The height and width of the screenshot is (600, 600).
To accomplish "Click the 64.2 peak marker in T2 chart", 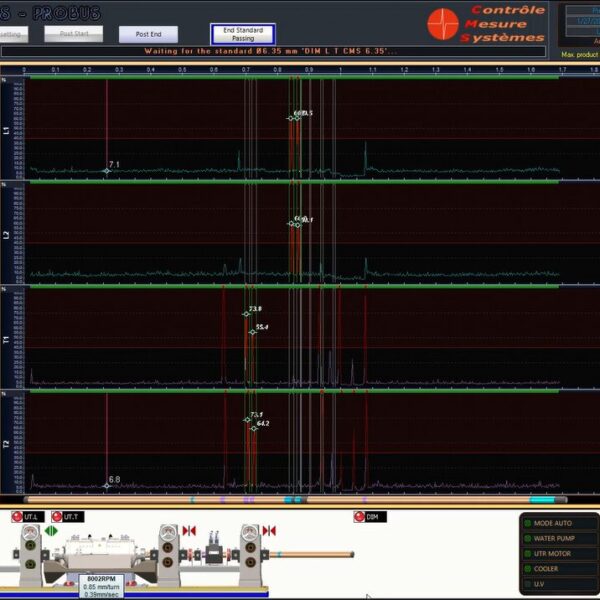I will [x=253, y=429].
